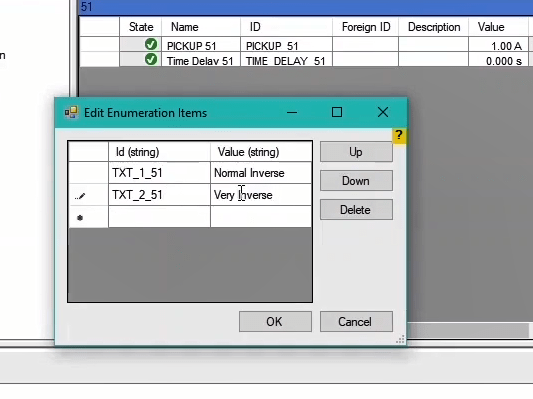533x399 pixels.
Task: Click the Id (string) column header
Action: 159,152
